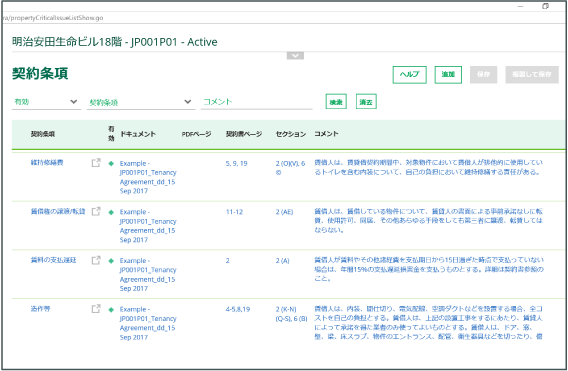Click the 契約書ページ column header
The height and width of the screenshot is (371, 568).
pyautogui.click(x=244, y=134)
